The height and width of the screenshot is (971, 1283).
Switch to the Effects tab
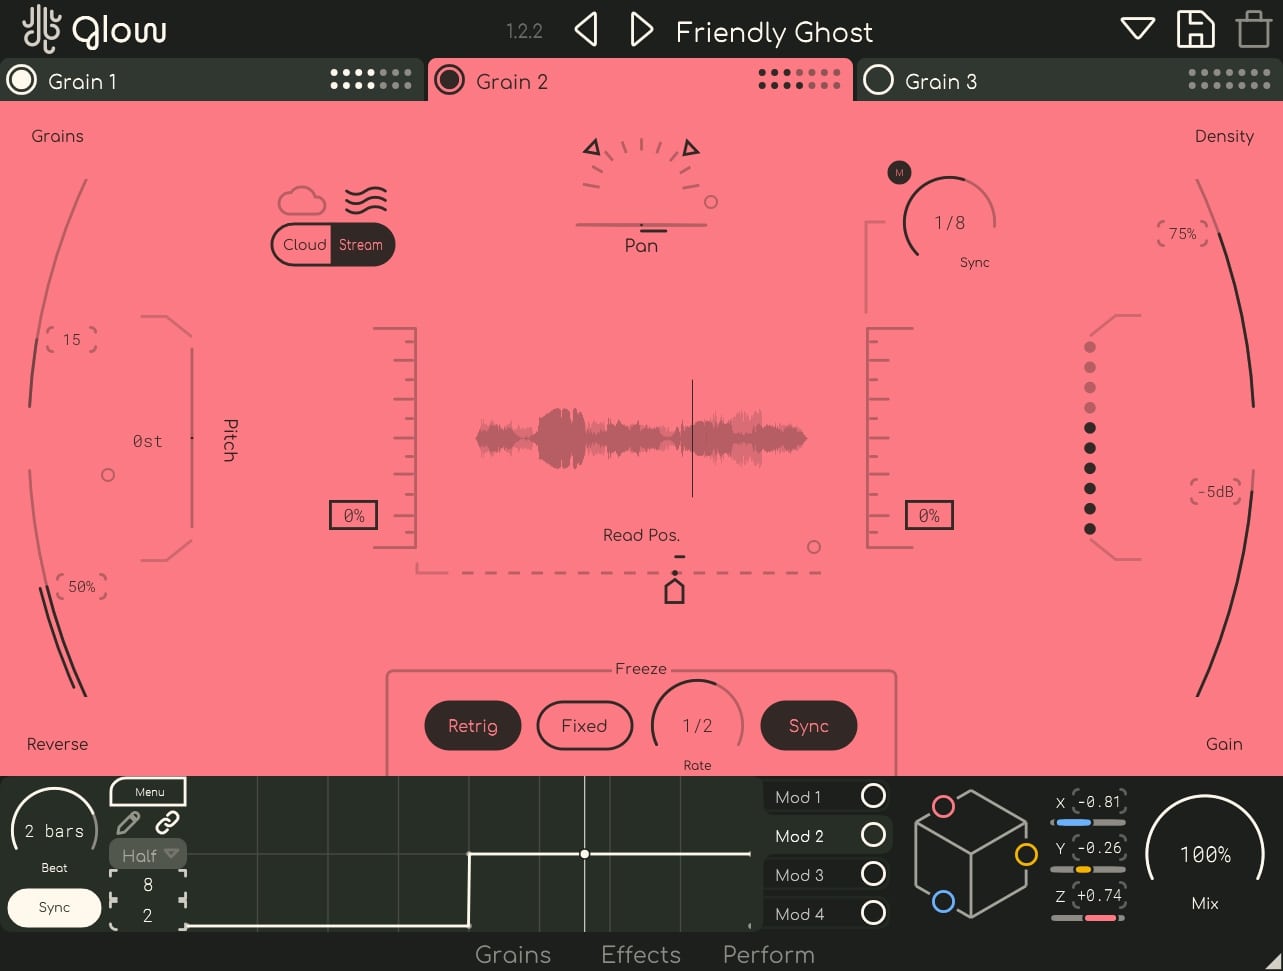640,955
